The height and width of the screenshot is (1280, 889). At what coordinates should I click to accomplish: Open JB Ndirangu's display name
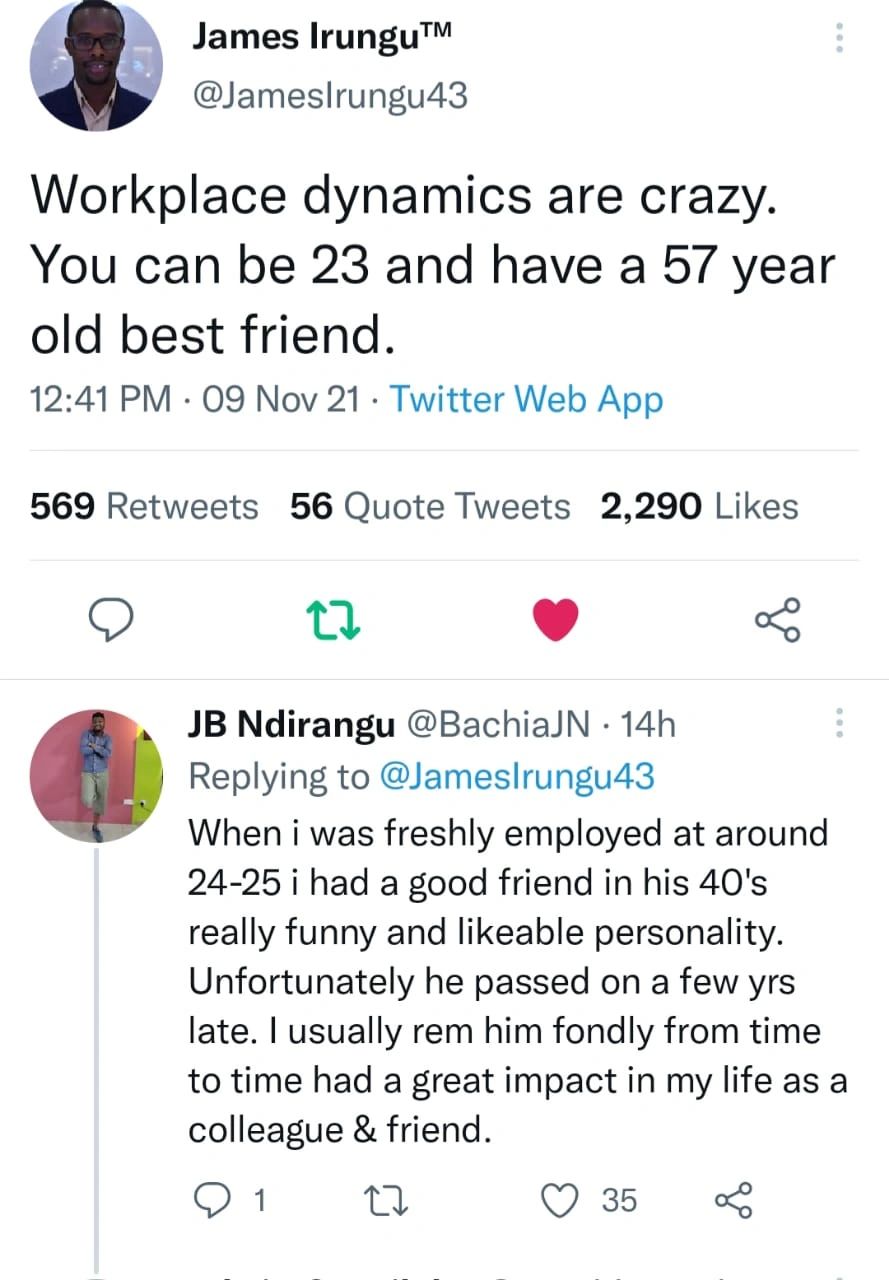[290, 724]
